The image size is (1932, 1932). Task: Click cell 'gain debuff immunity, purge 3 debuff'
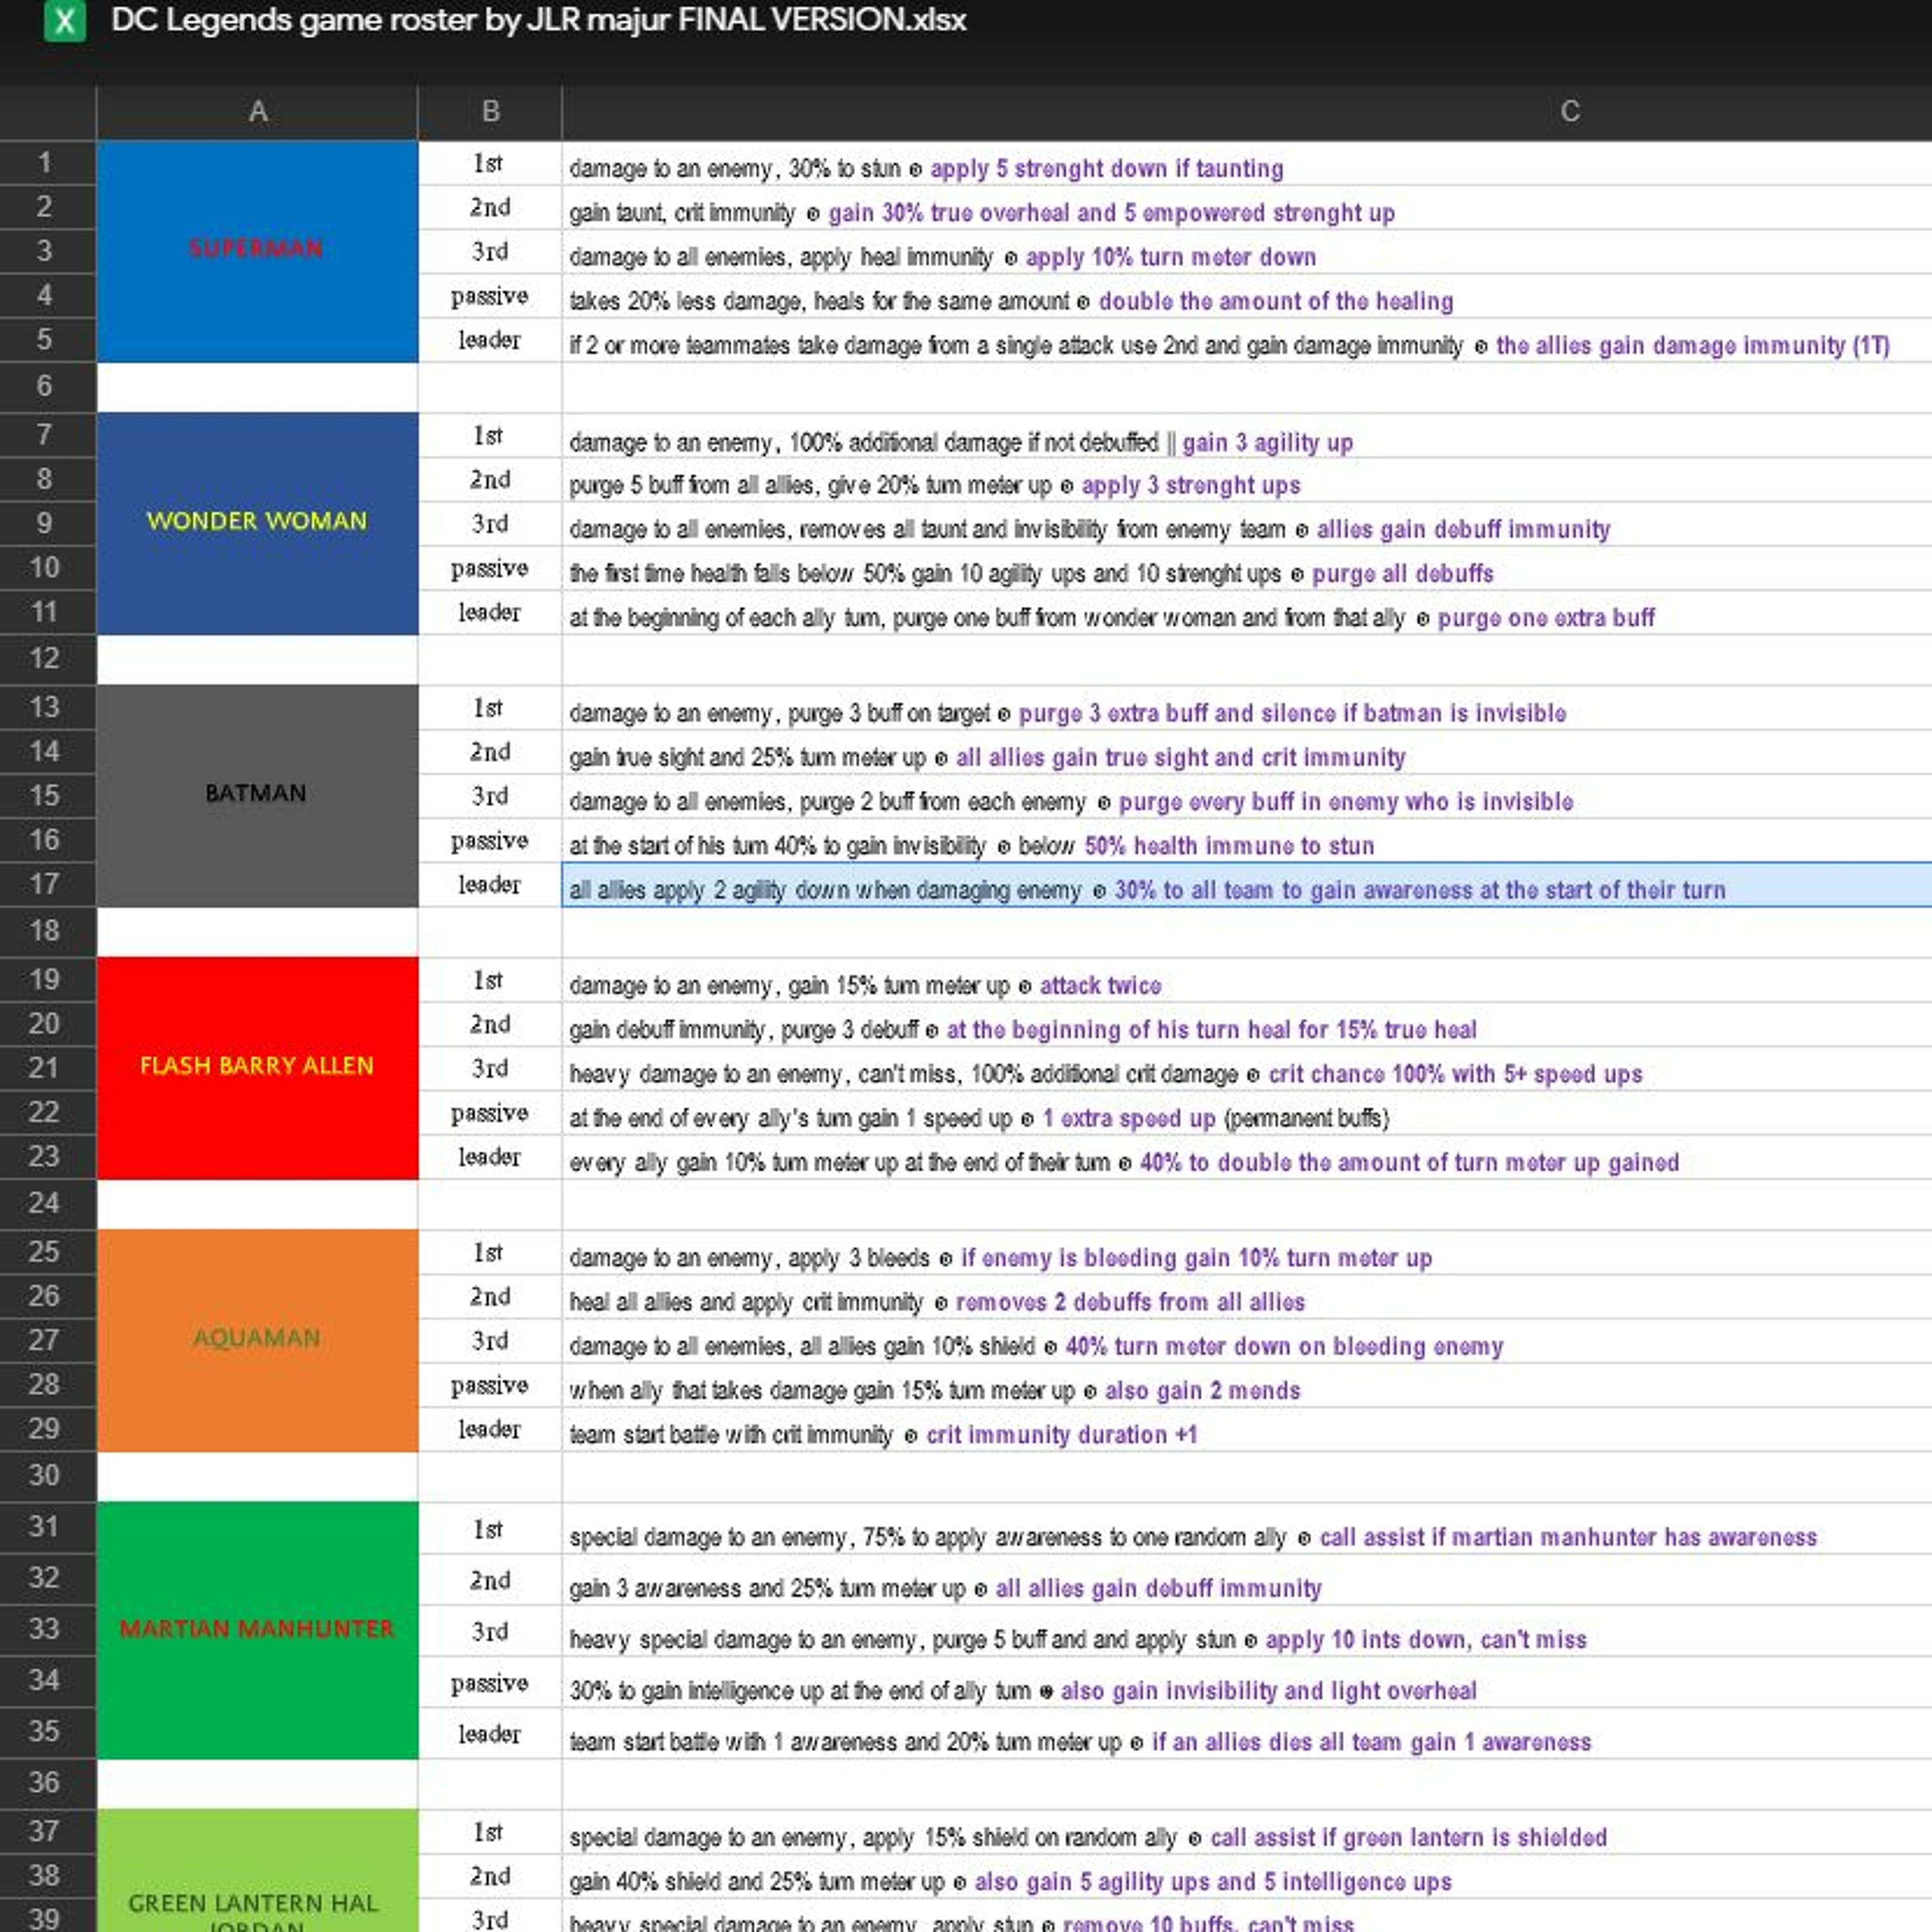(x=1247, y=1024)
